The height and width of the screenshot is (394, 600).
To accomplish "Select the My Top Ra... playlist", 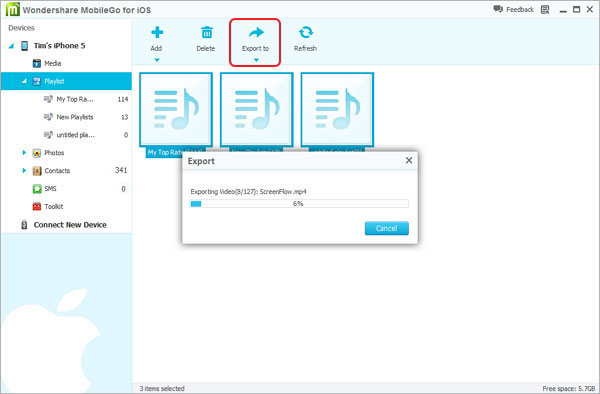I will [75, 99].
